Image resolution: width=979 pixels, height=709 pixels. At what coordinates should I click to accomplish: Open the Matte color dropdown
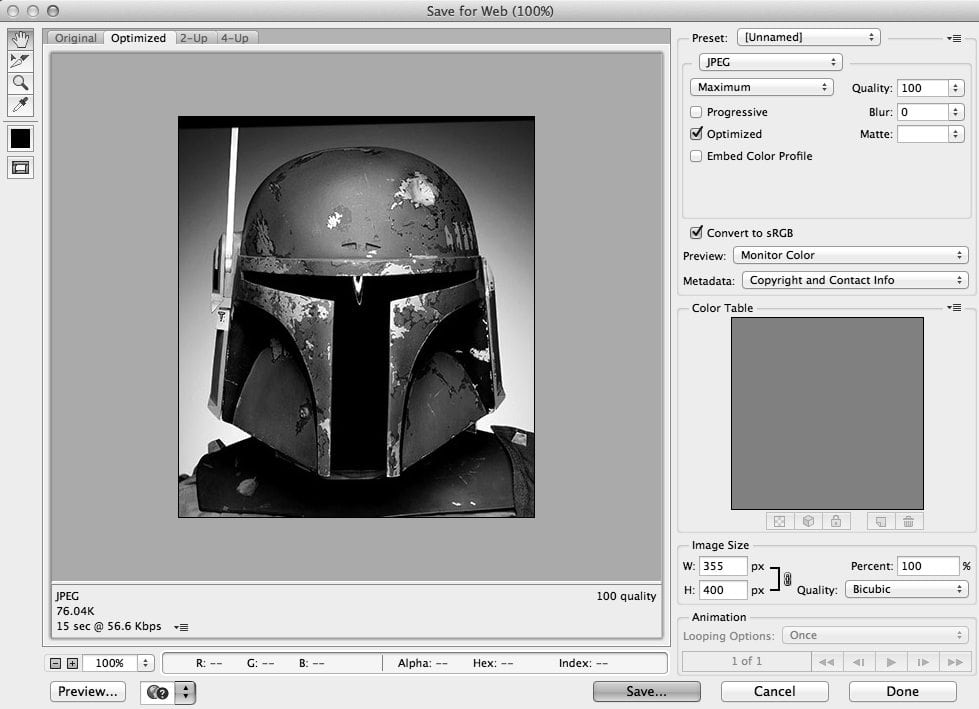click(955, 134)
